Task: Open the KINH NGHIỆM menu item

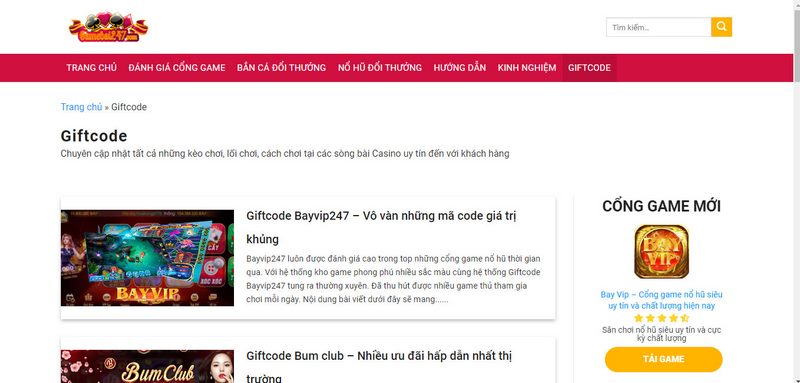Action: point(527,67)
